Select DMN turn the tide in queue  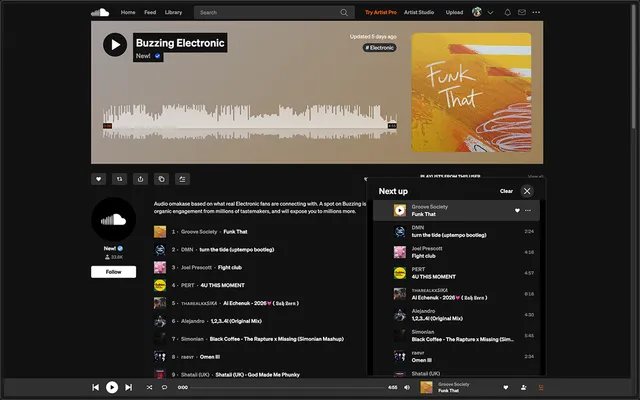[x=456, y=231]
